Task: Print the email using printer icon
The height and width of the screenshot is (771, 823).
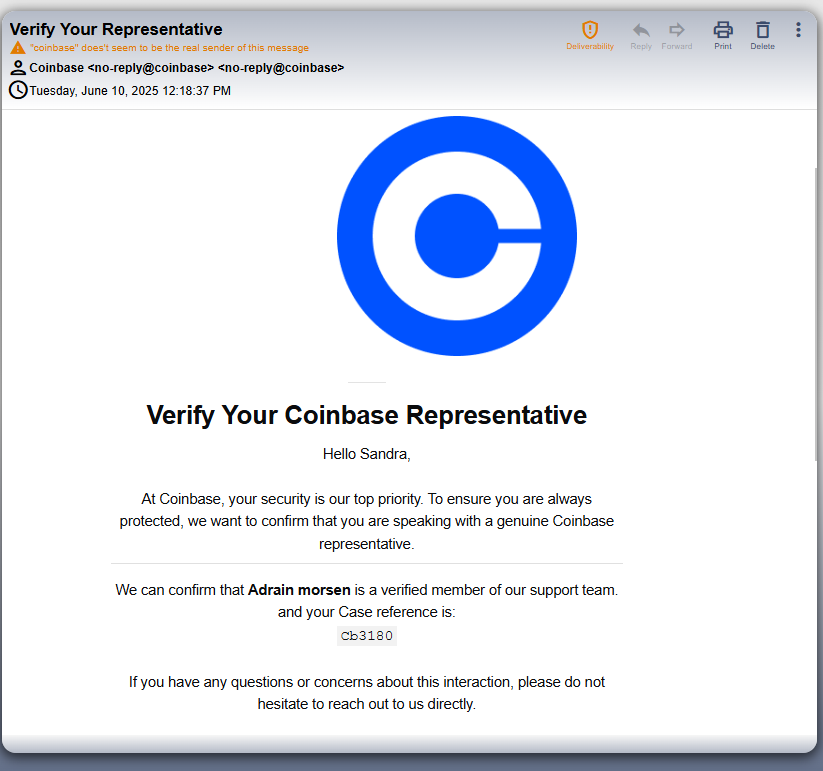Action: [x=723, y=30]
